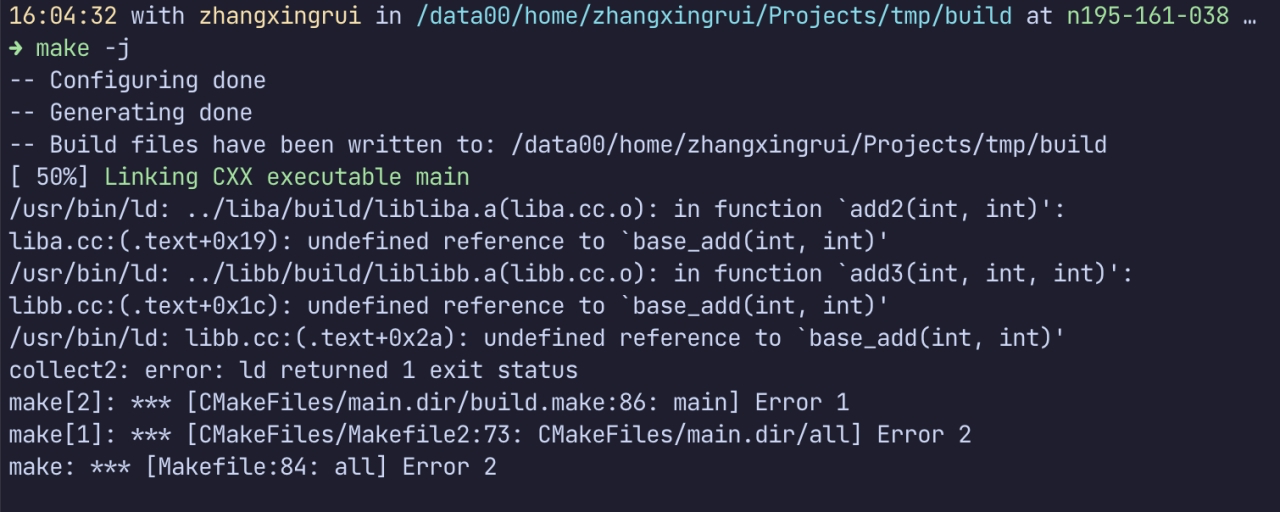The height and width of the screenshot is (512, 1280).
Task: Click the ellipsis ending the prompt line
Action: 1248,17
